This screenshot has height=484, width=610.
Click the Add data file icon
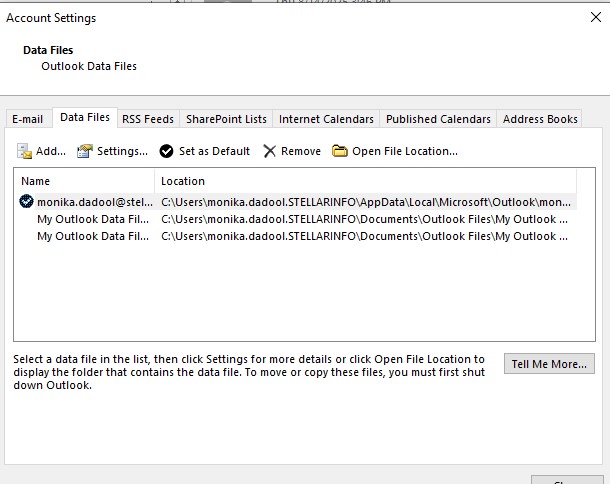click(x=25, y=151)
